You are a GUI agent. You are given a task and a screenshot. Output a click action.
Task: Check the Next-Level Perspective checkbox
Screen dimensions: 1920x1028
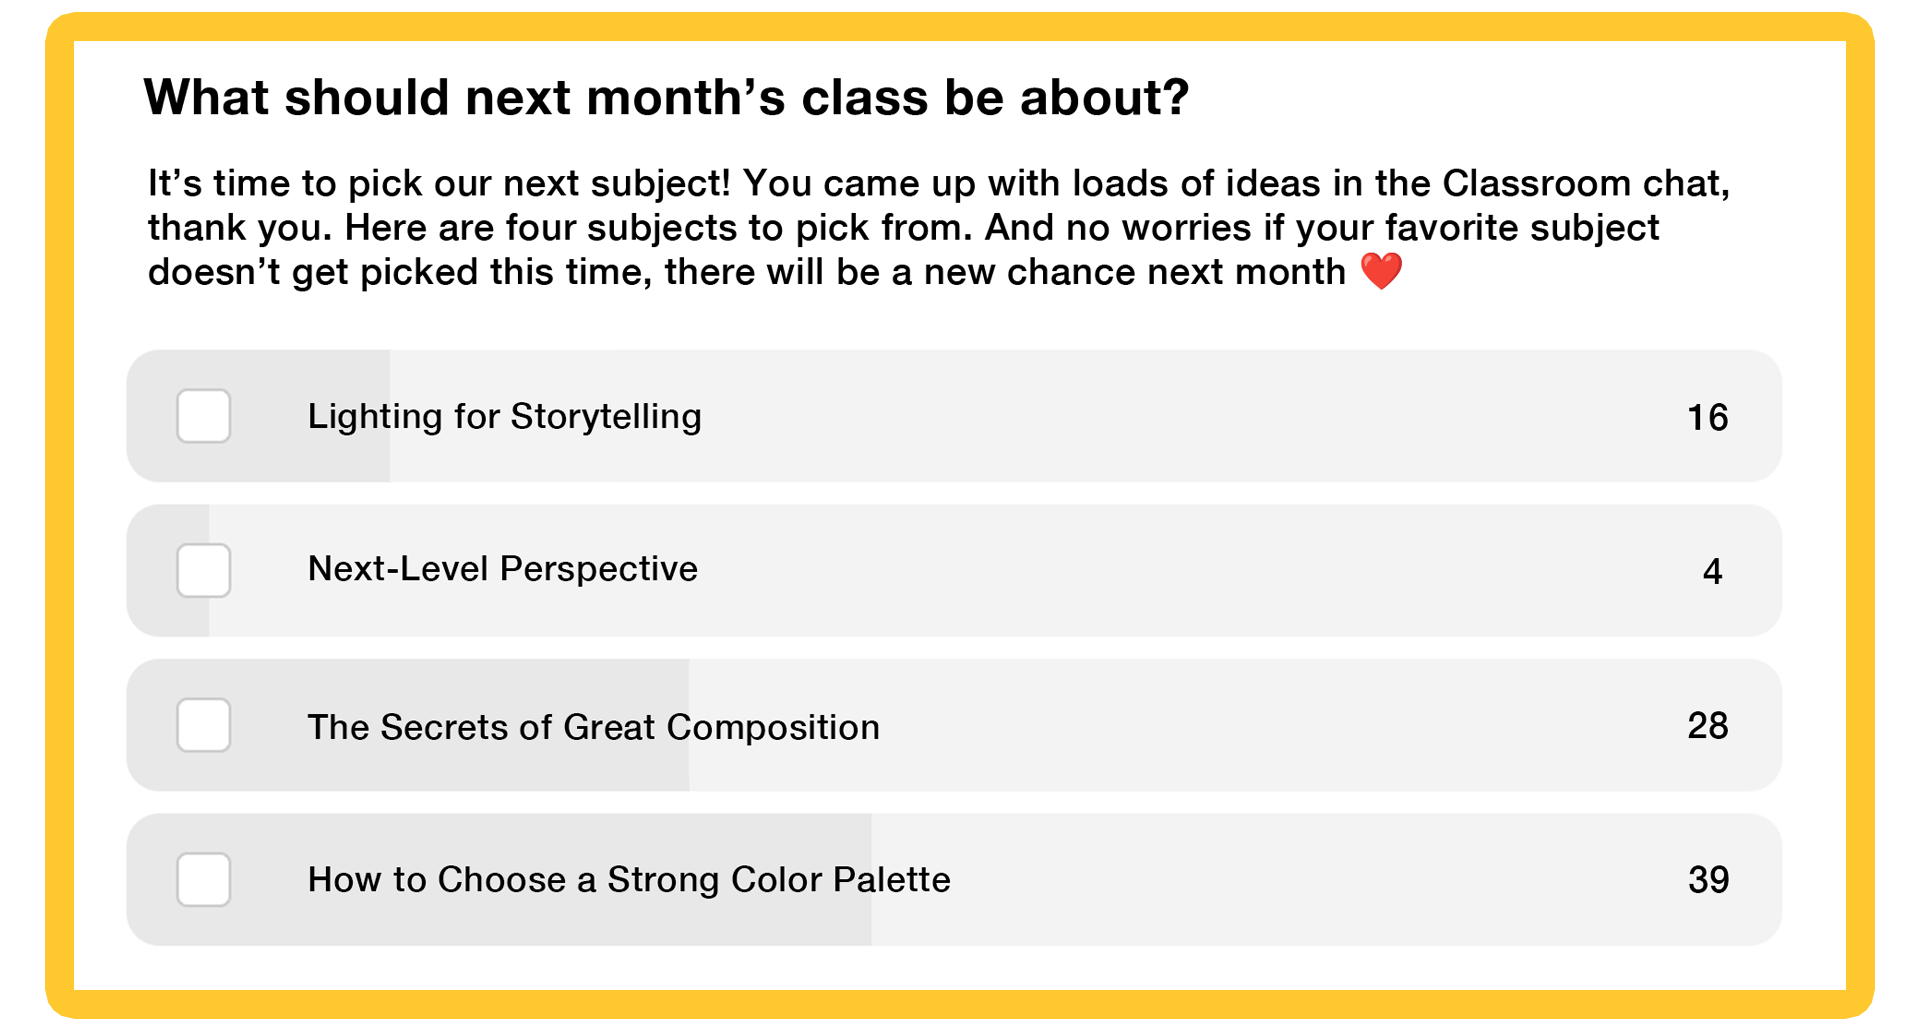204,571
